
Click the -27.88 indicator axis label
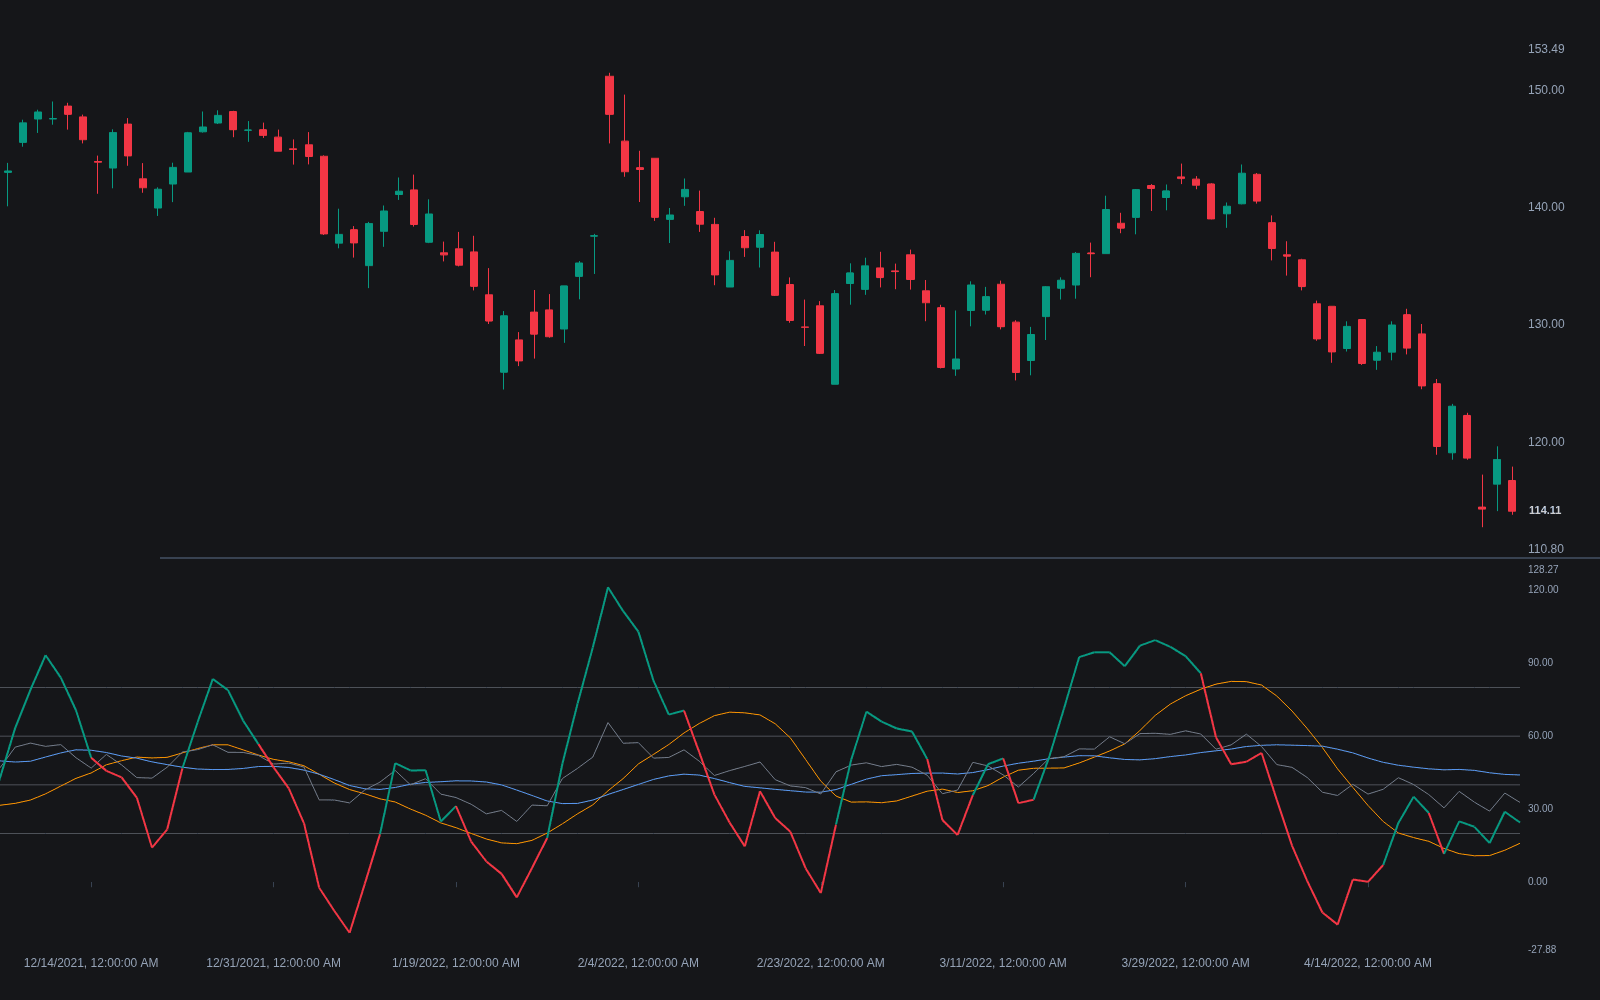coord(1542,950)
